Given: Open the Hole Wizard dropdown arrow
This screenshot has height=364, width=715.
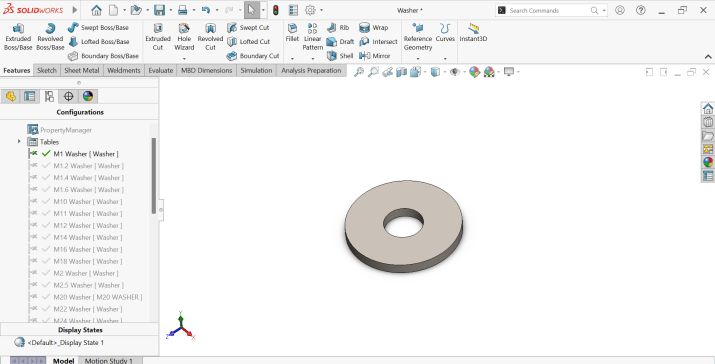Looking at the screenshot, I should 184,59.
